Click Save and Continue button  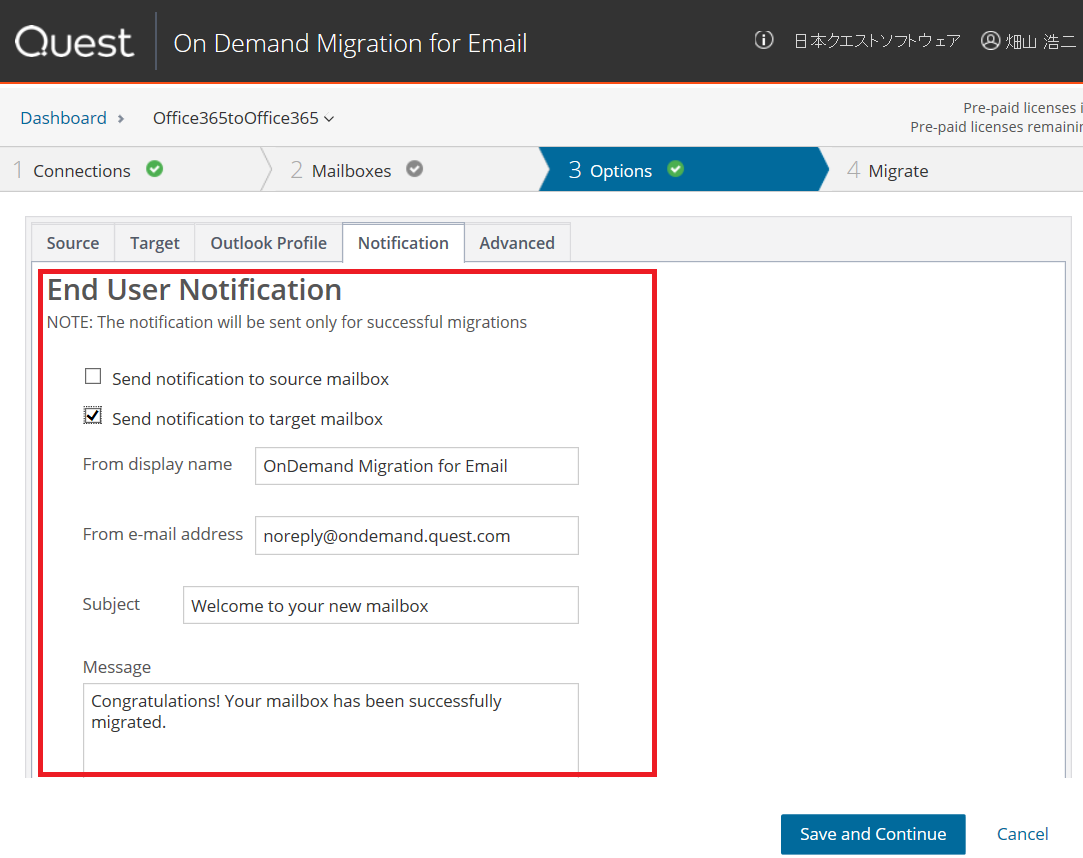point(873,834)
